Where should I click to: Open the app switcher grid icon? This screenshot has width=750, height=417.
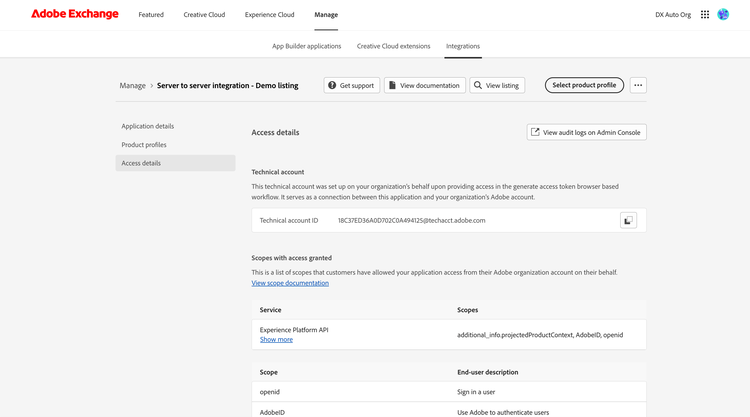coord(705,15)
